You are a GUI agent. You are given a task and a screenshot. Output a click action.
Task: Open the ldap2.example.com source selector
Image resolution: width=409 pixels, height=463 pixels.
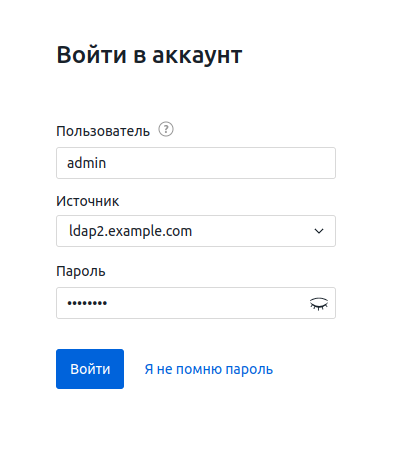[196, 231]
